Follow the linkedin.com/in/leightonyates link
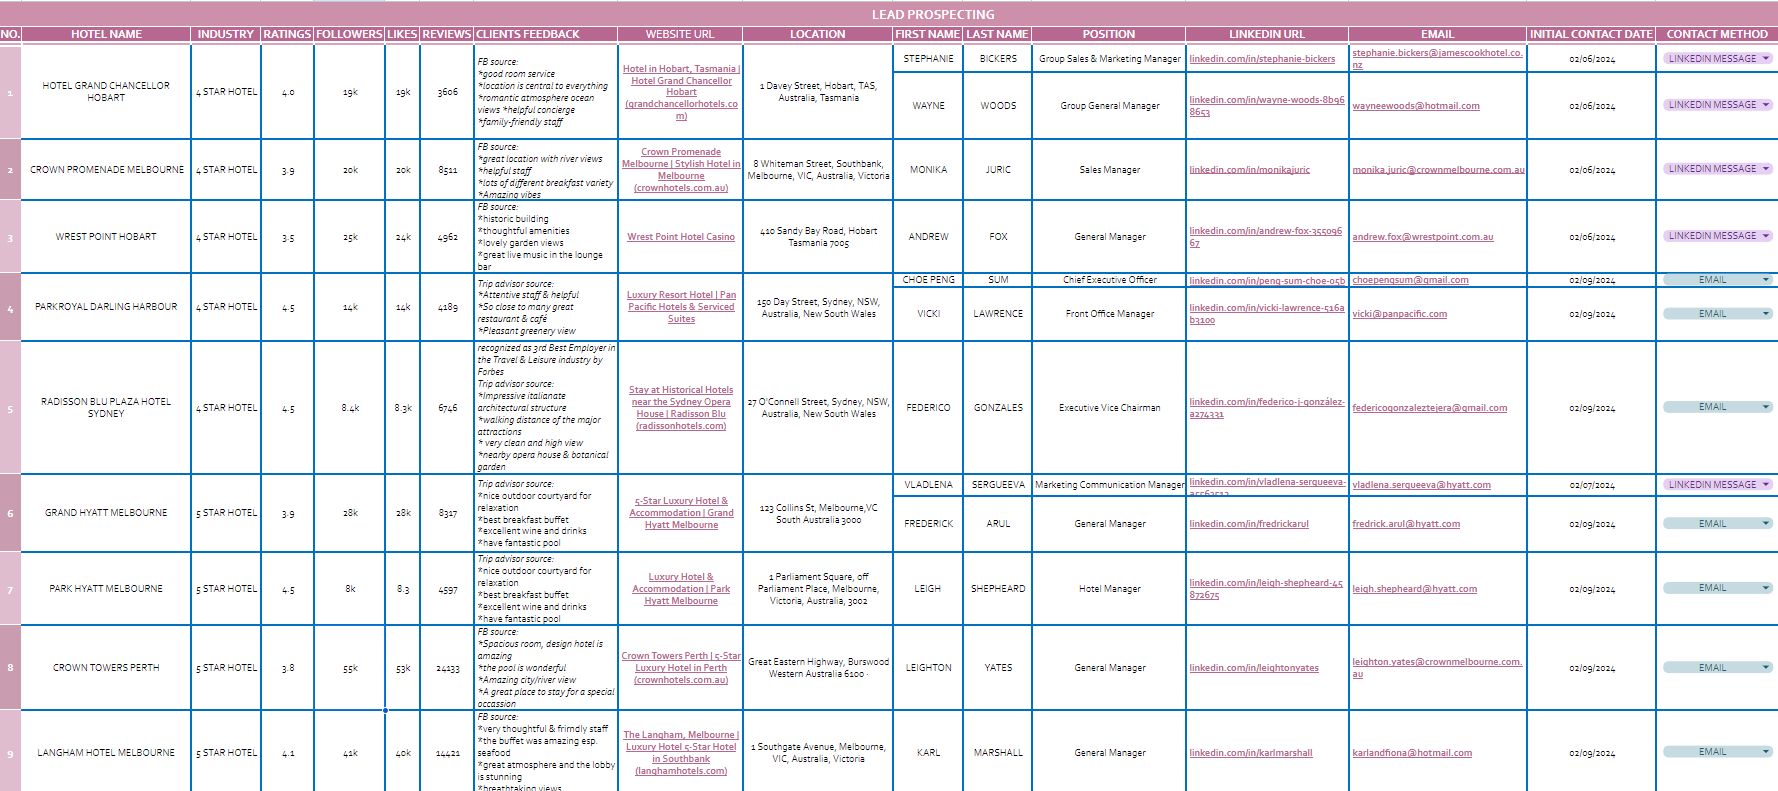 point(1254,668)
